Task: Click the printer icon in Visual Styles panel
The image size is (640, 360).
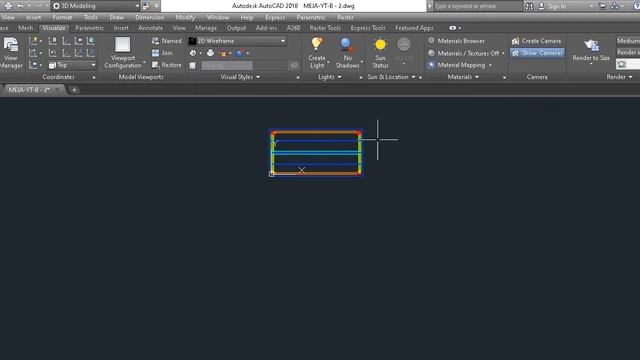Action: coord(210,53)
